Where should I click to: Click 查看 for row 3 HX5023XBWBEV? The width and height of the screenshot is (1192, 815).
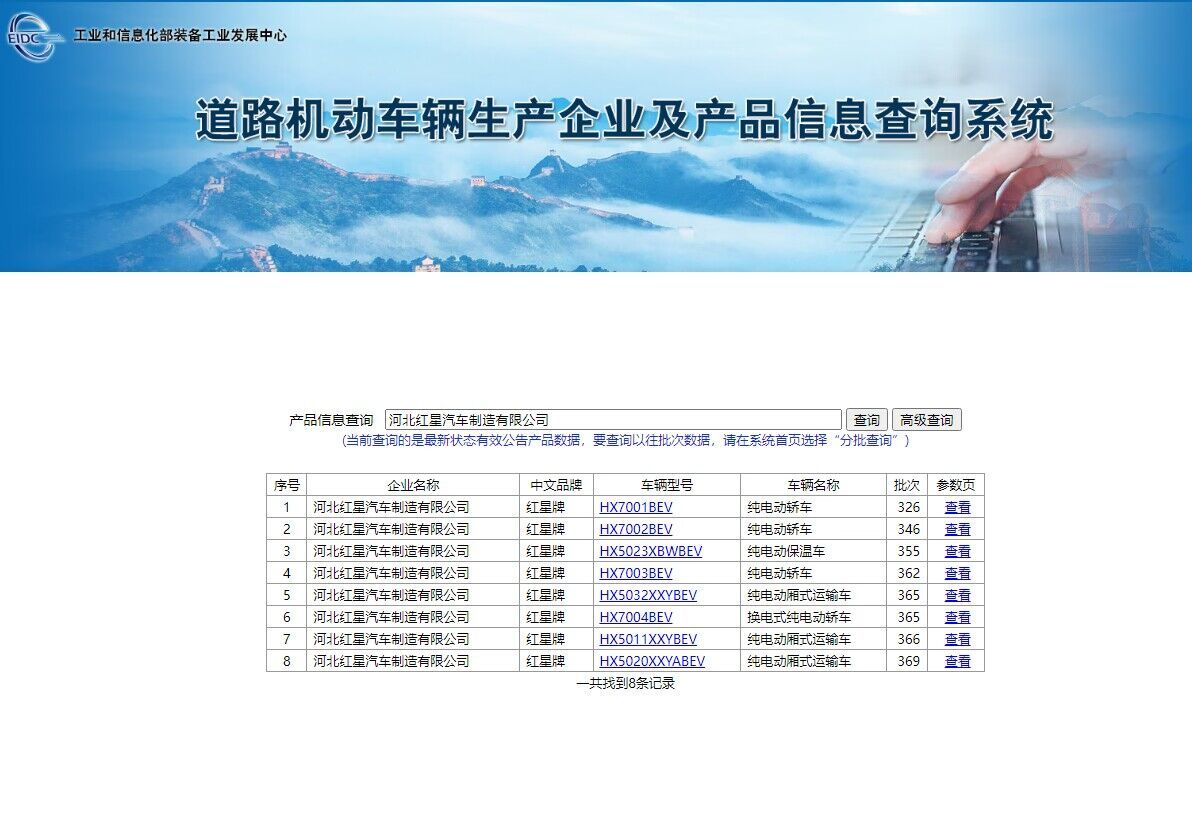957,551
